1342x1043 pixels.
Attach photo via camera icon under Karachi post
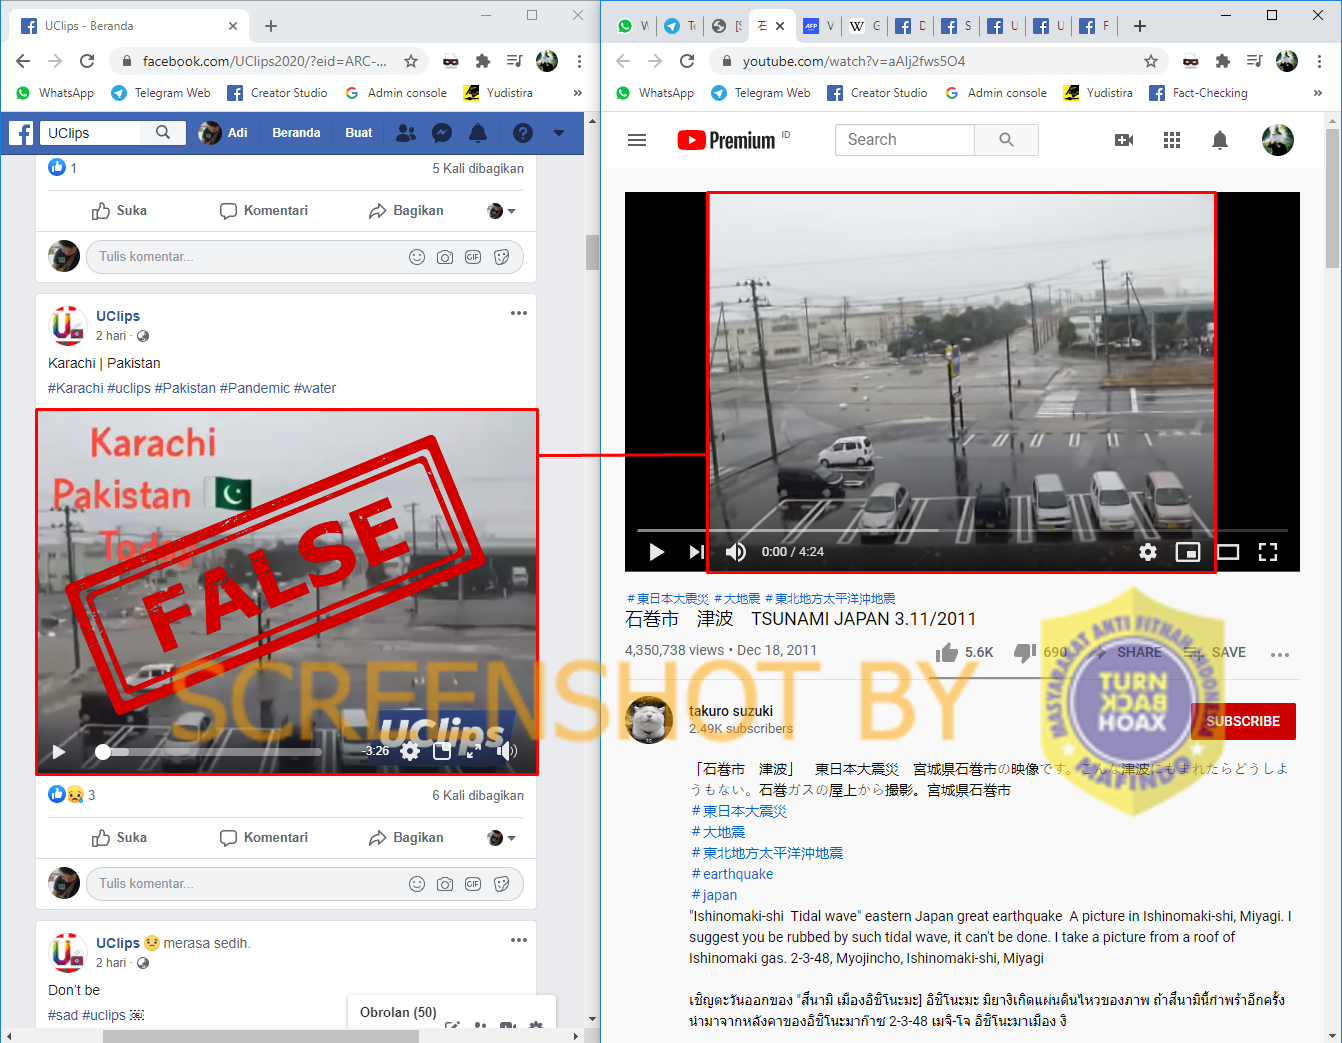445,884
